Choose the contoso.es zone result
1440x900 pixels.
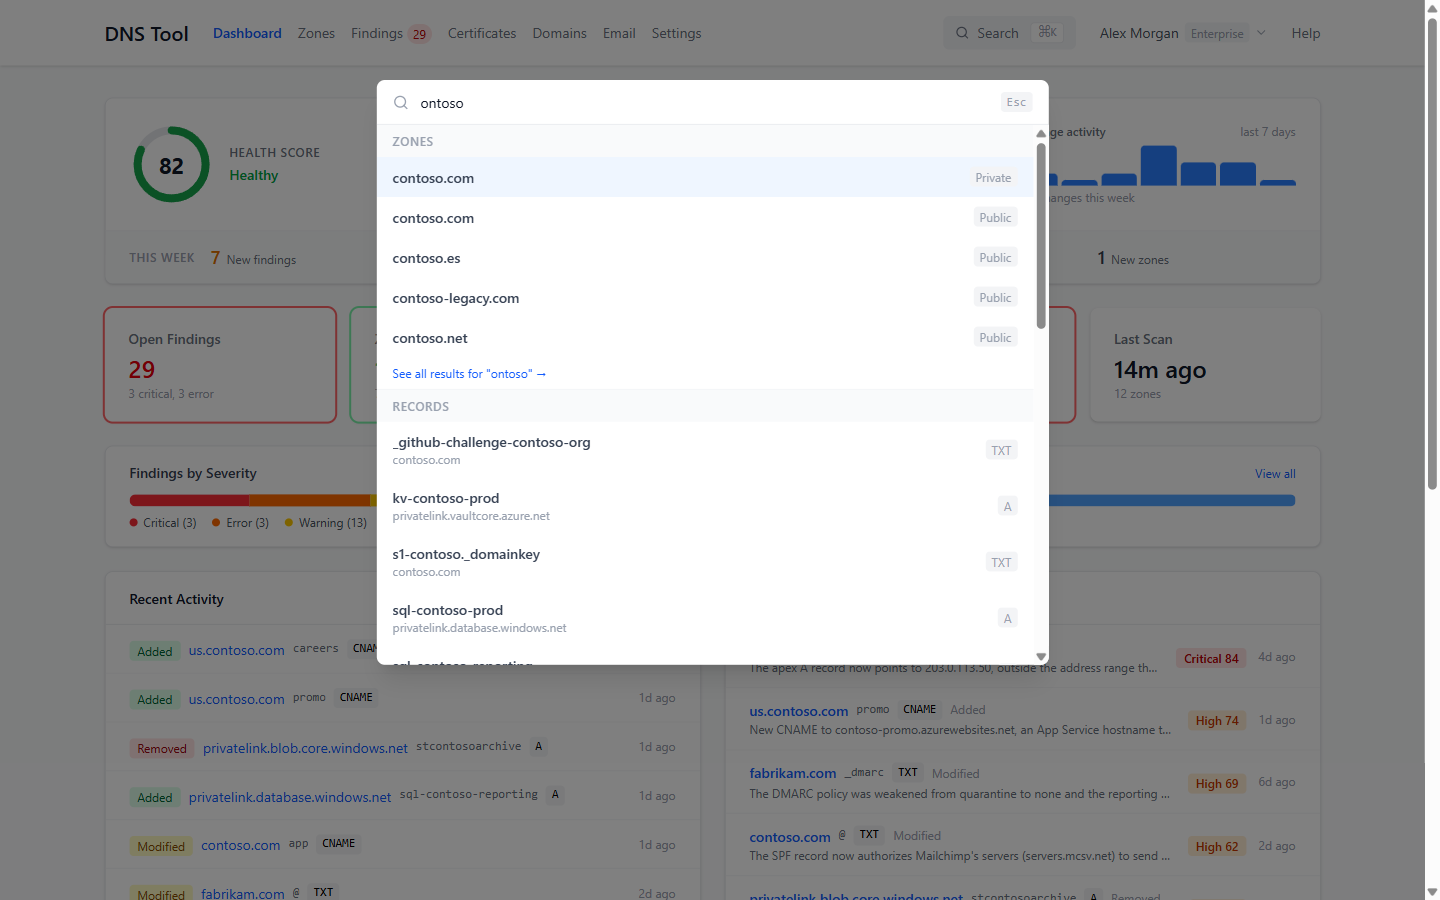705,258
